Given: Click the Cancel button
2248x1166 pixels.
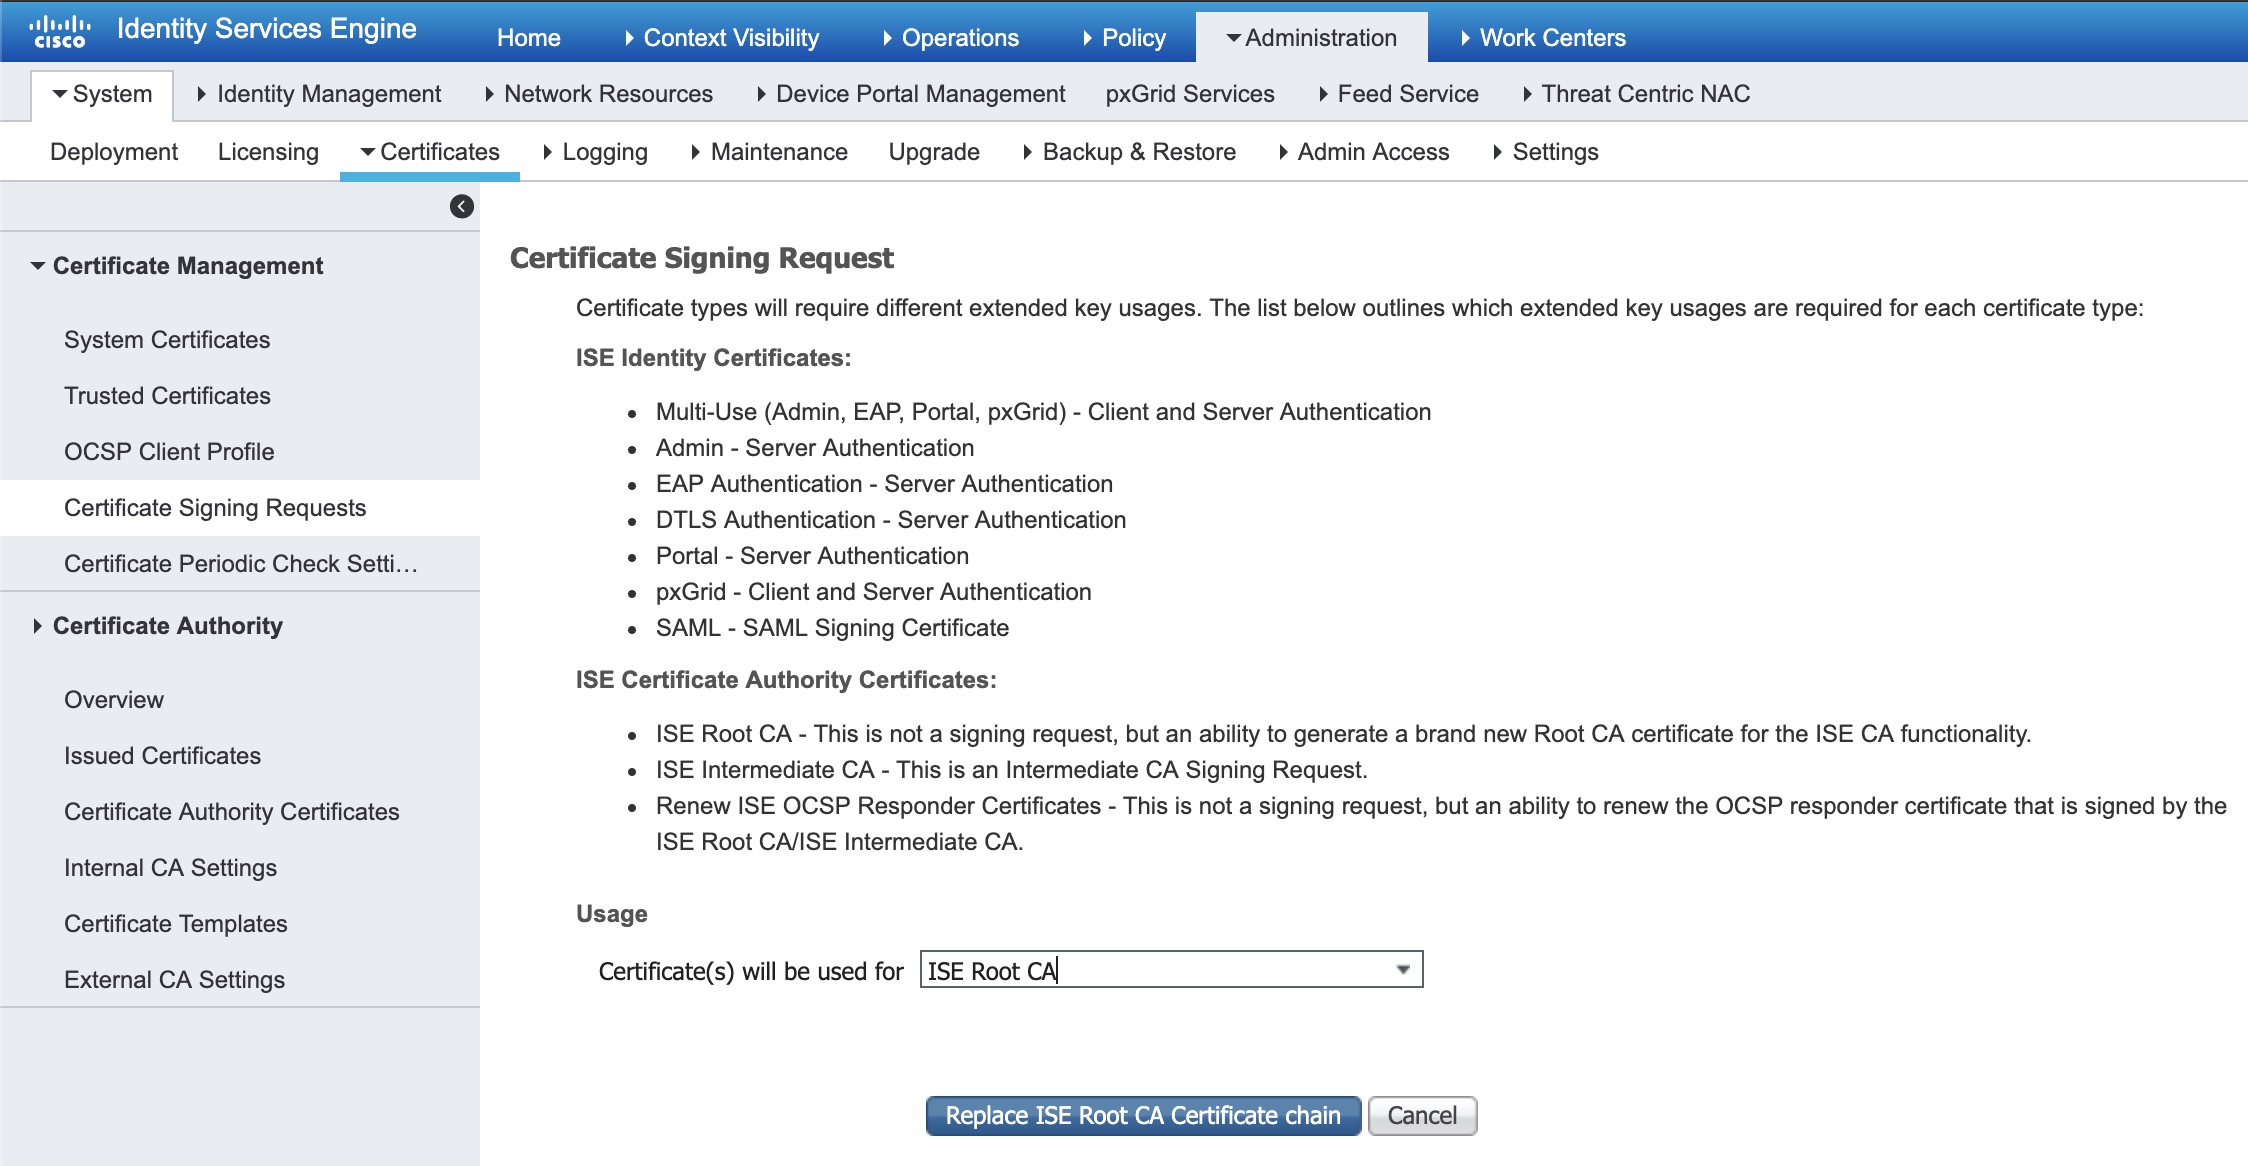Looking at the screenshot, I should point(1422,1116).
